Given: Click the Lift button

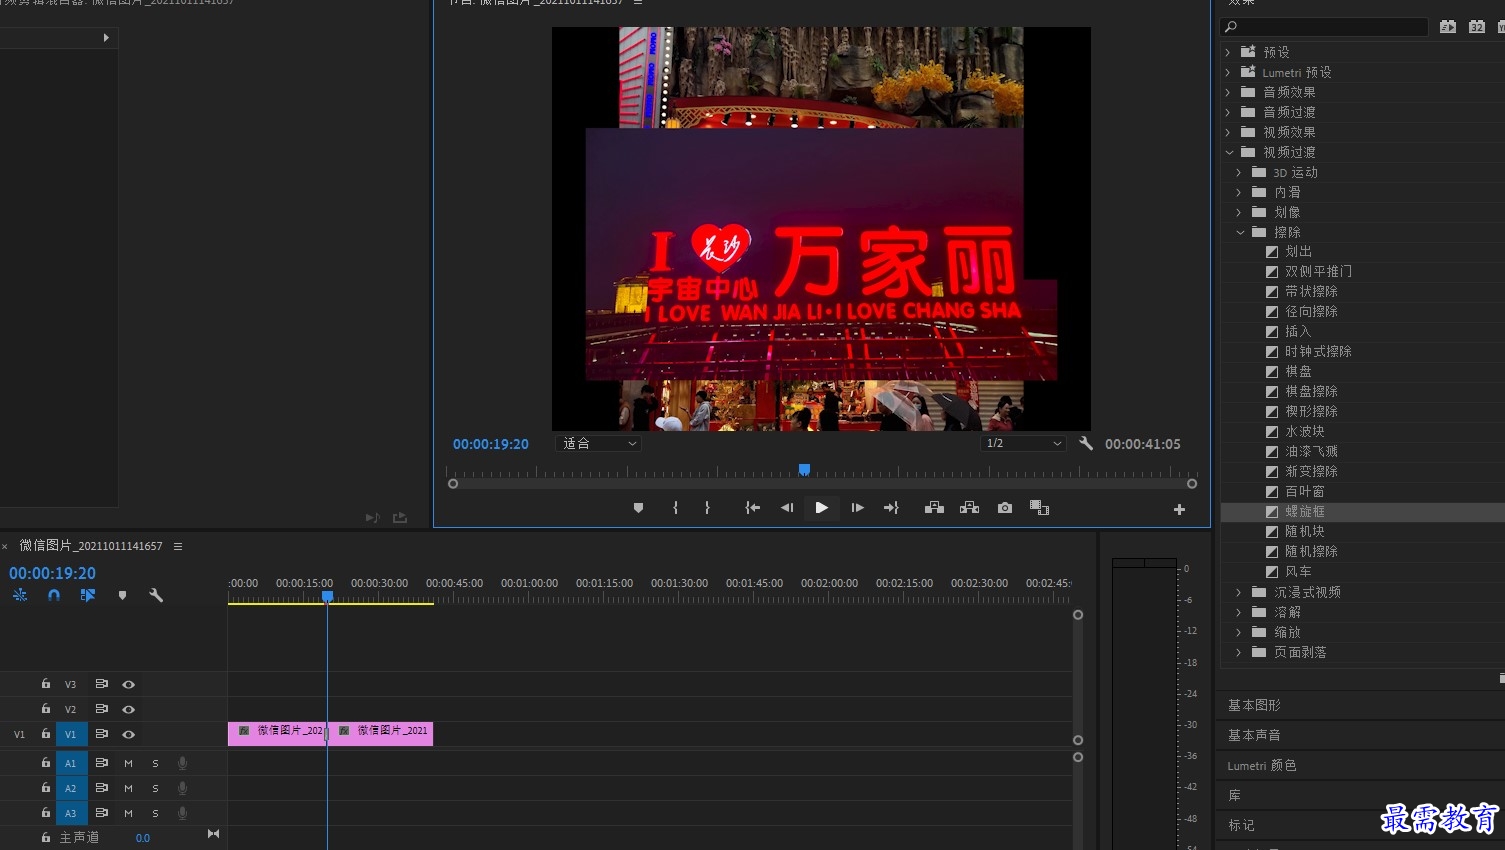Looking at the screenshot, I should point(934,508).
